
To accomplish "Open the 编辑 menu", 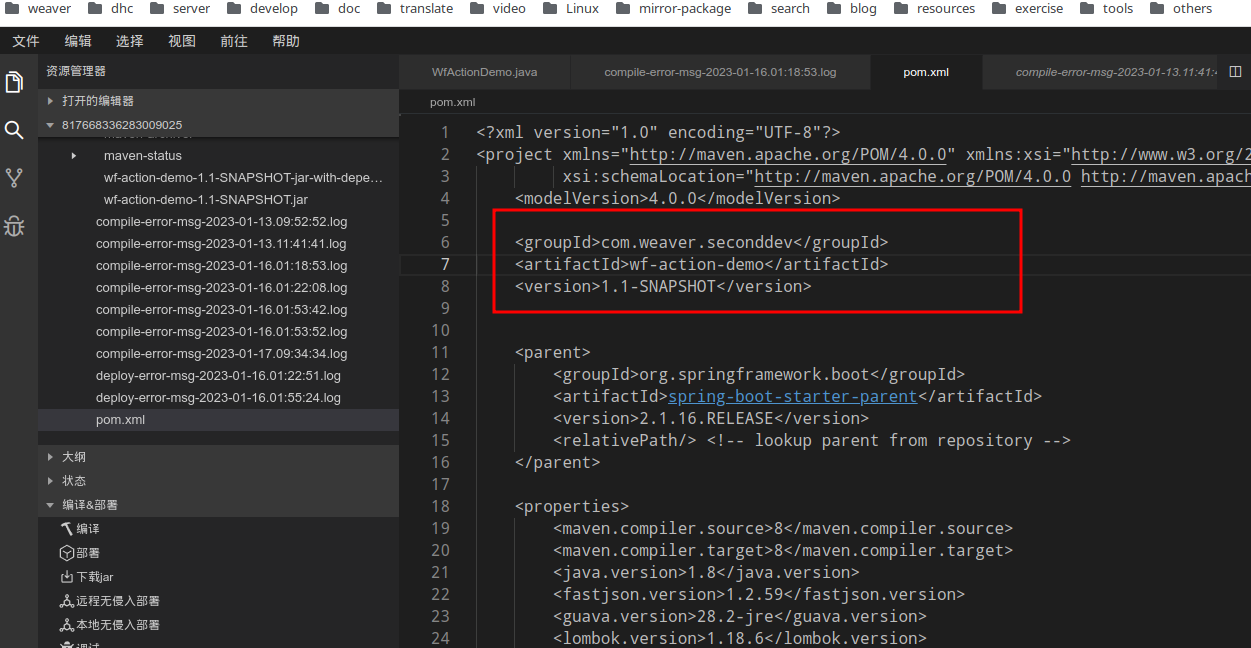I will [x=78, y=41].
